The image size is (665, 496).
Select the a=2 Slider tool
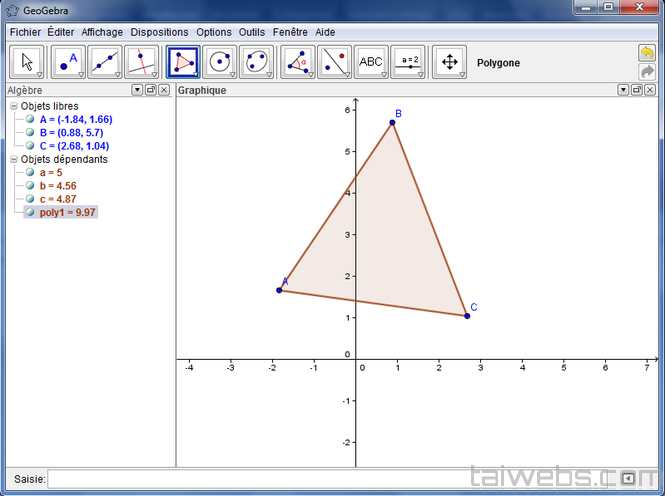pos(408,62)
